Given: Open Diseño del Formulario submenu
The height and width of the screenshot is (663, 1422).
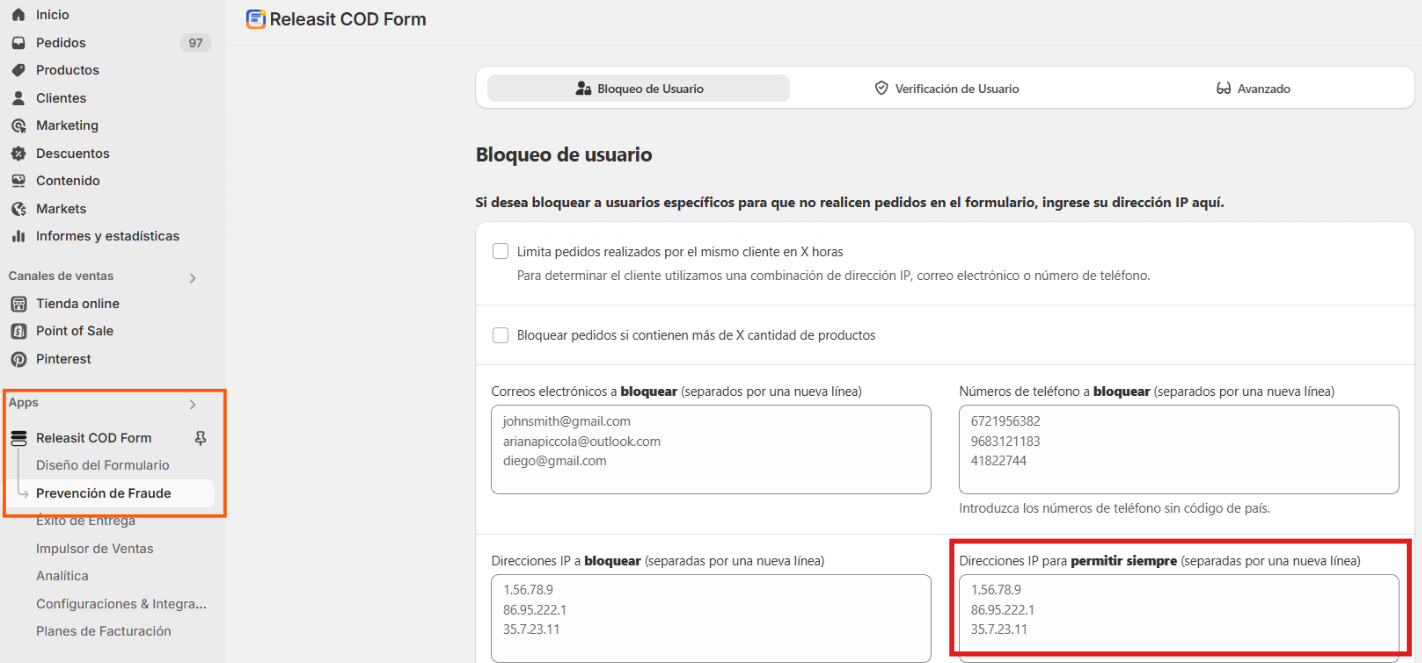Looking at the screenshot, I should [103, 465].
